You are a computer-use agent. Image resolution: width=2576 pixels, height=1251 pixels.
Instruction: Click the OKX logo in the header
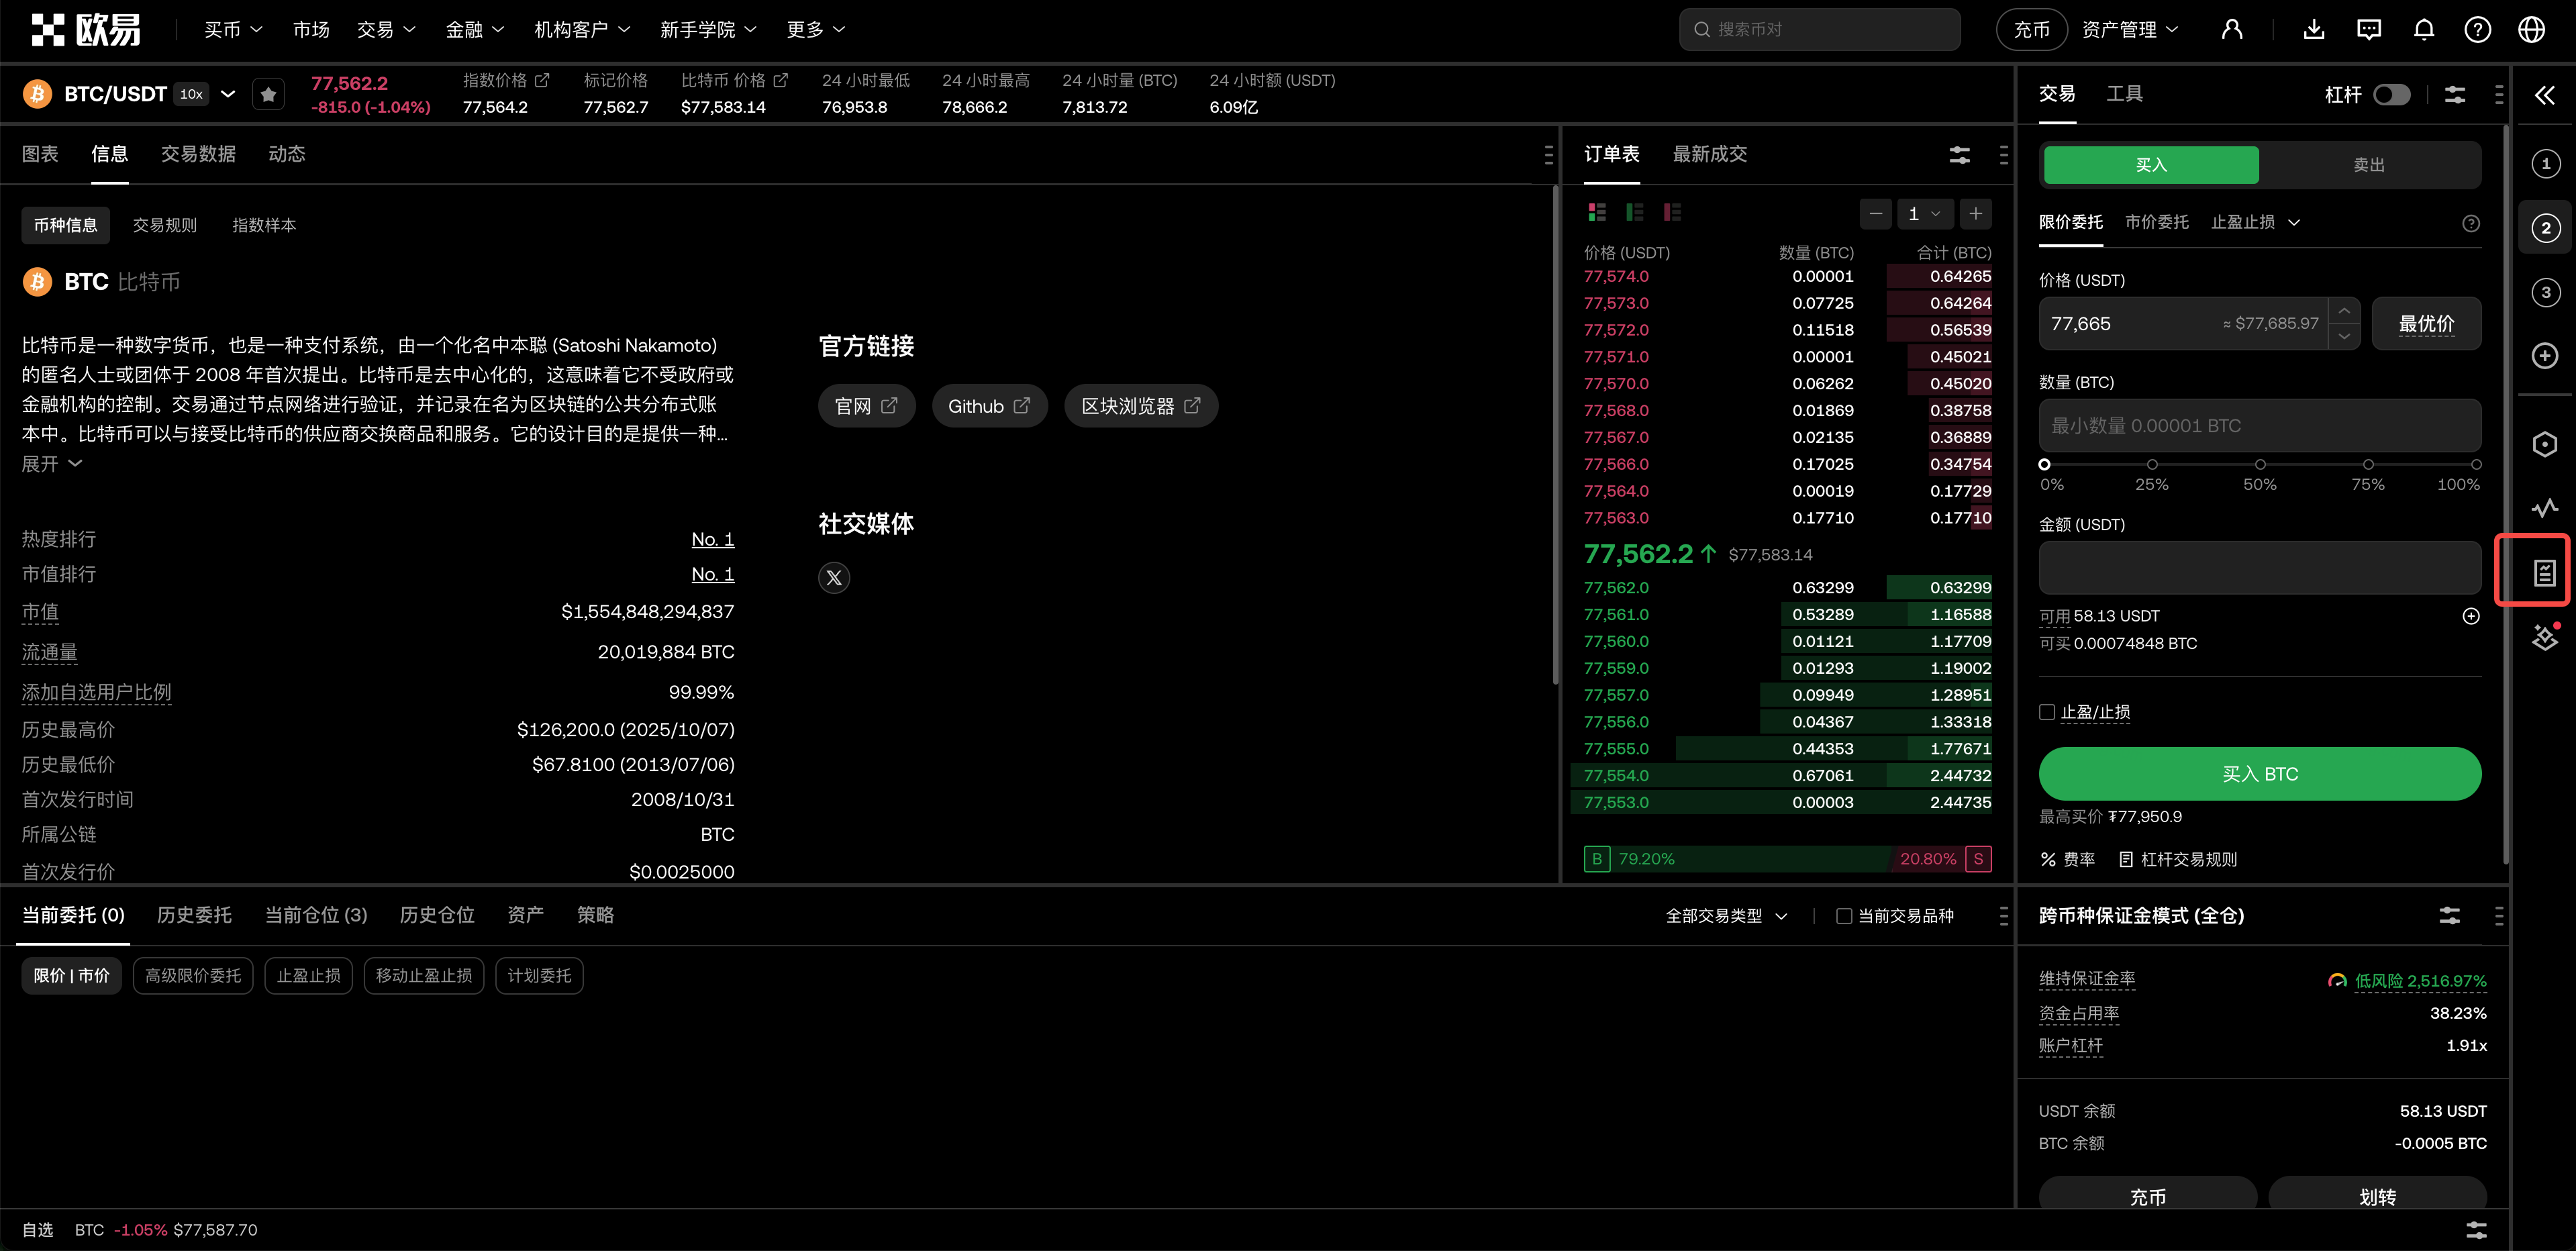pyautogui.click(x=86, y=30)
